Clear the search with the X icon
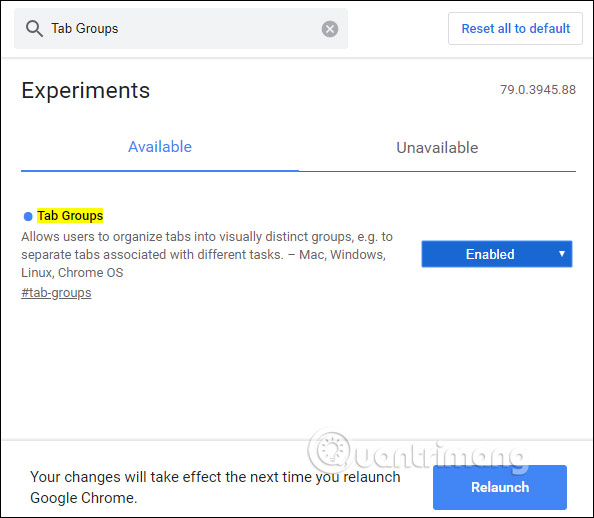Viewport: 594px width, 518px height. click(x=330, y=29)
